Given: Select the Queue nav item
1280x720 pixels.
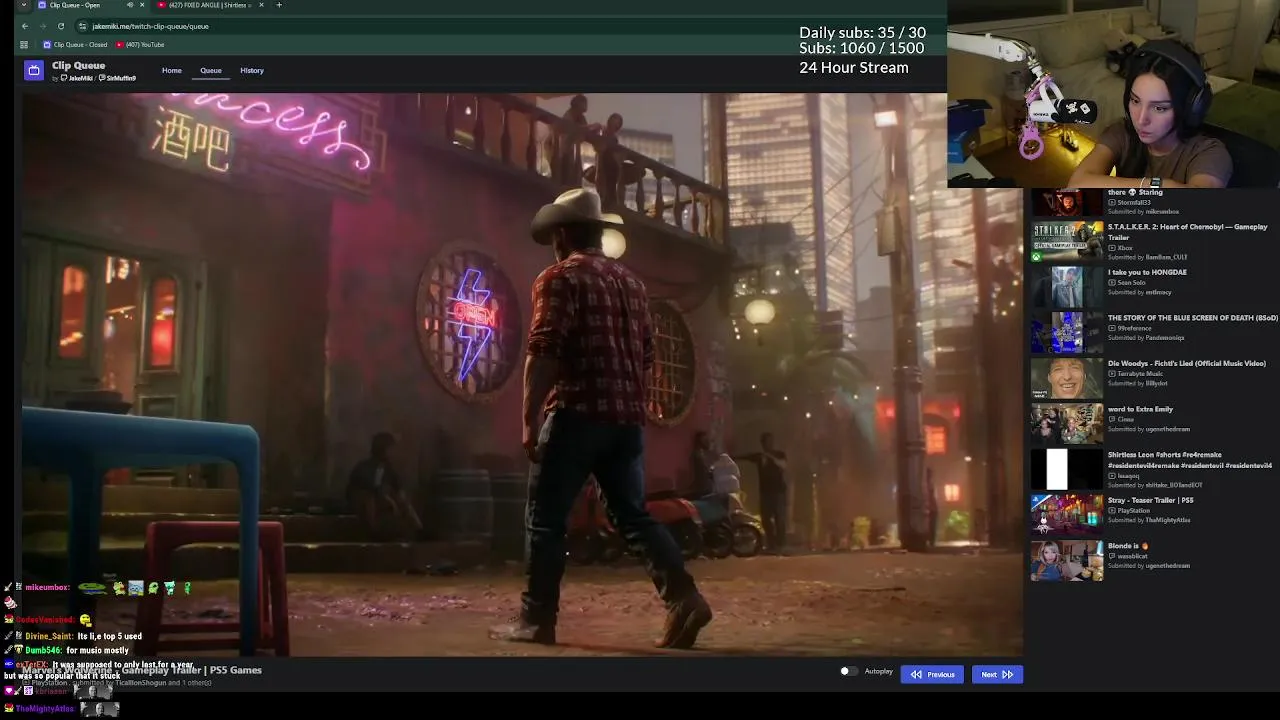Looking at the screenshot, I should [x=210, y=70].
